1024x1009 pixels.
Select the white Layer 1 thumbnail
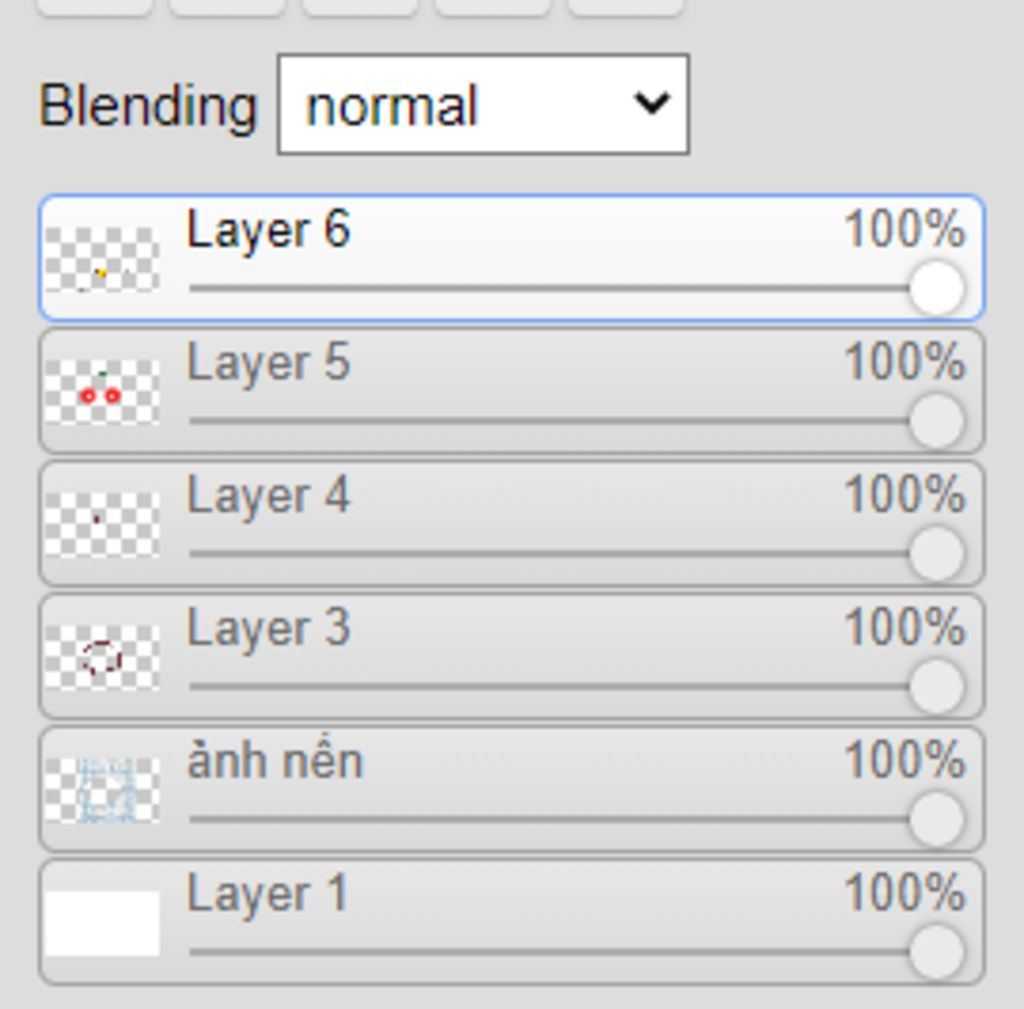(x=102, y=923)
